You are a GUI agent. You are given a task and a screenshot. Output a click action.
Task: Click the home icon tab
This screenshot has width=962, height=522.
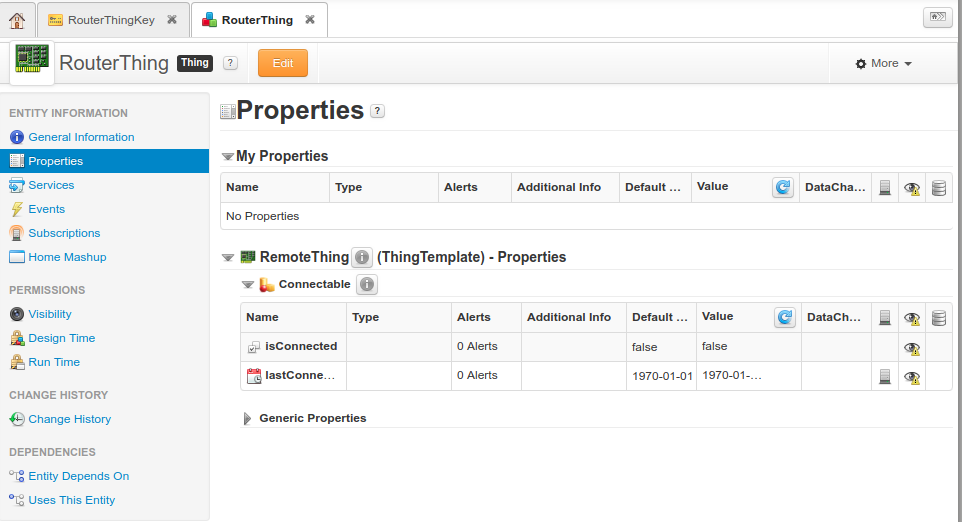17,20
